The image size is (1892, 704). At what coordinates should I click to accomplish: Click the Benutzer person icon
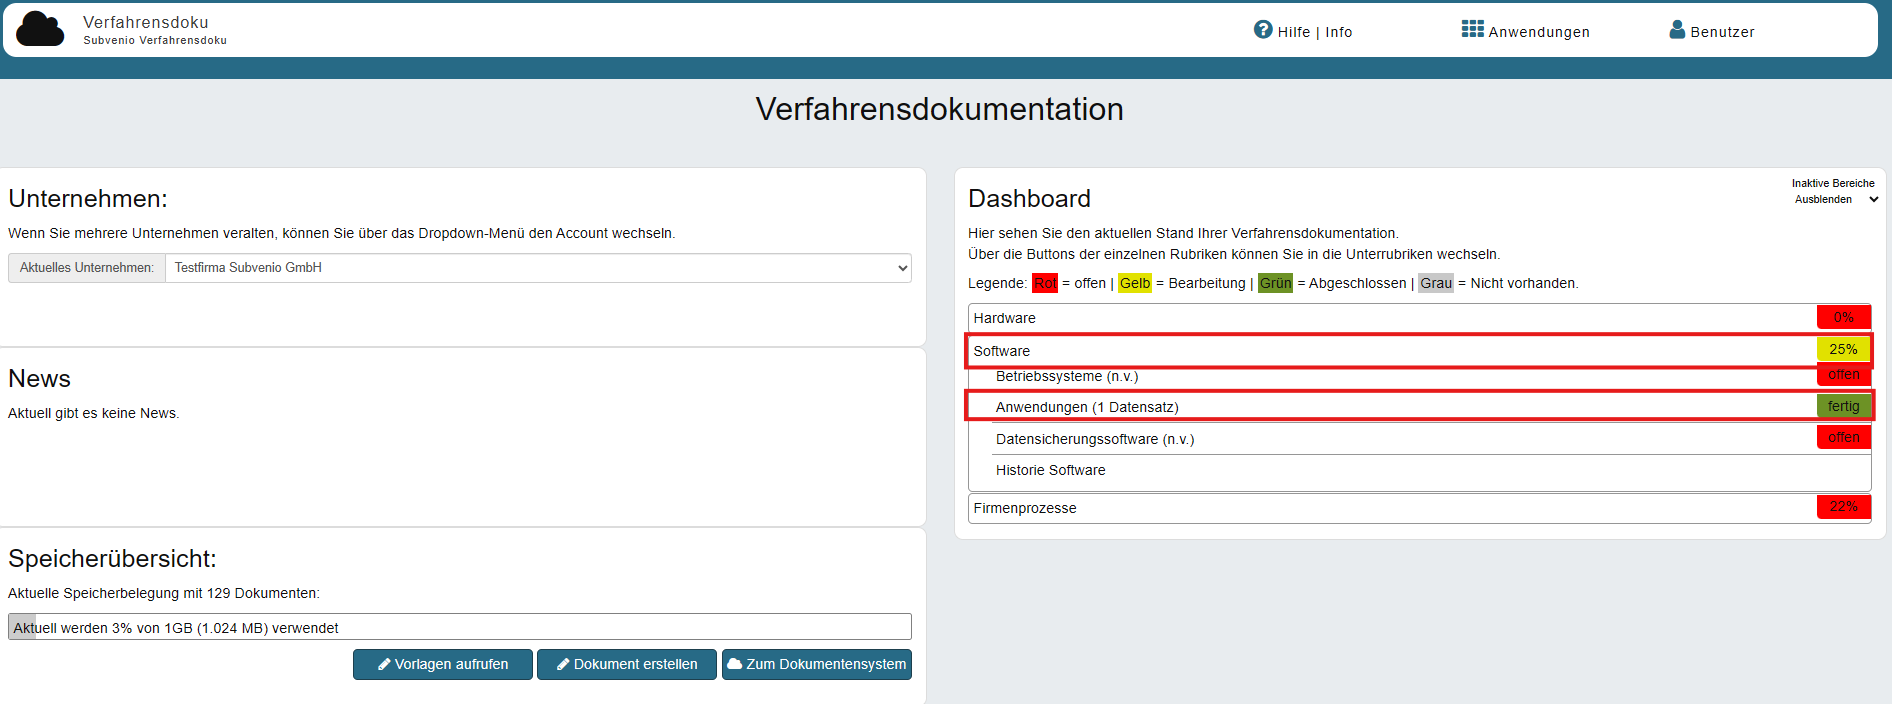point(1677,30)
